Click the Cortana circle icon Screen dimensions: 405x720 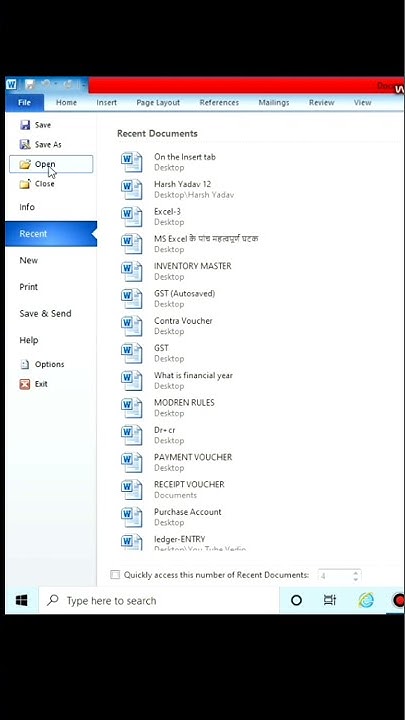(x=297, y=600)
